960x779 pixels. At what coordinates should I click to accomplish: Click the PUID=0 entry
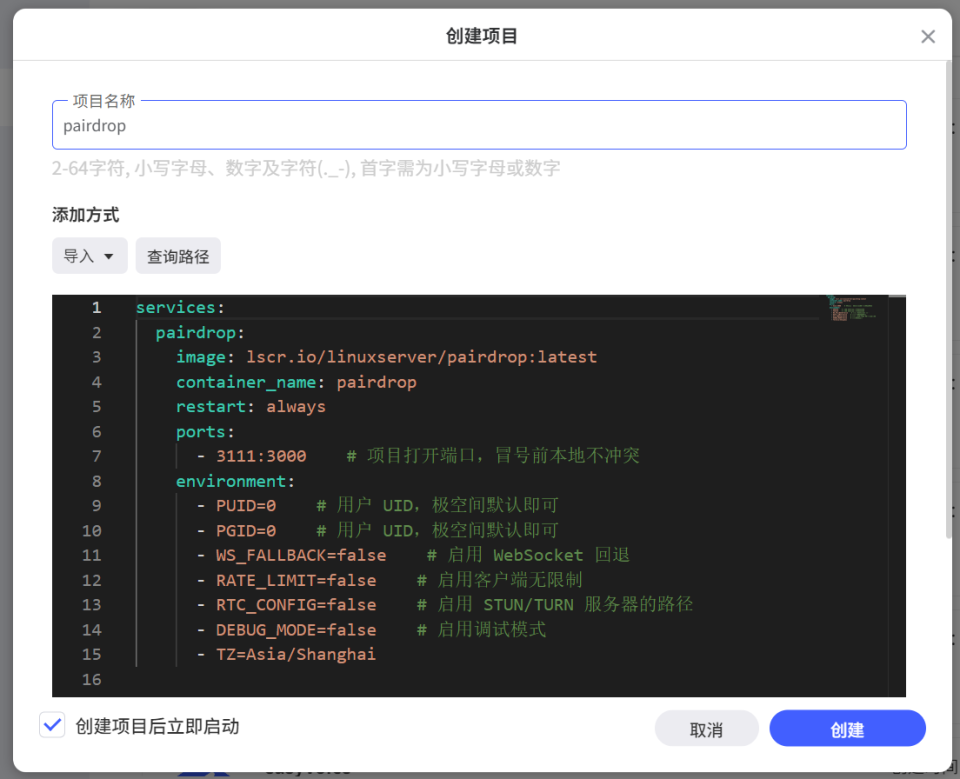click(246, 506)
